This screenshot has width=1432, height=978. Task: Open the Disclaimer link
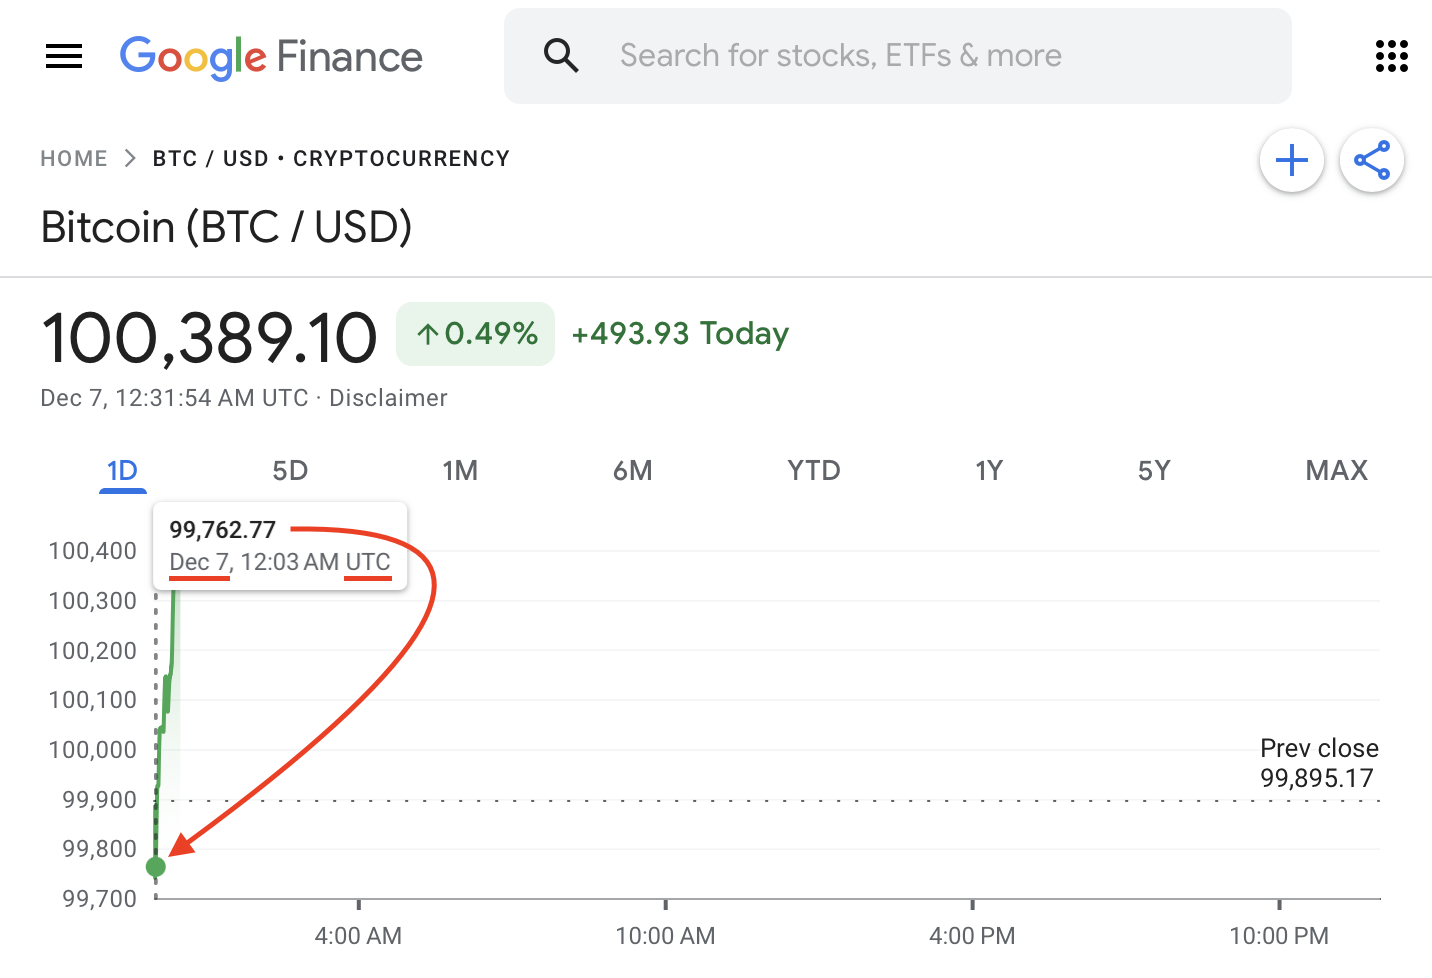[388, 398]
